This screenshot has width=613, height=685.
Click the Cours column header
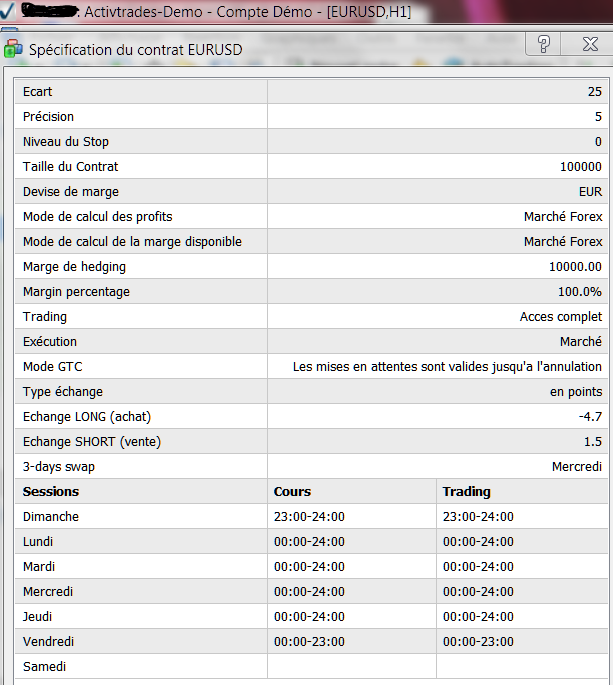292,492
